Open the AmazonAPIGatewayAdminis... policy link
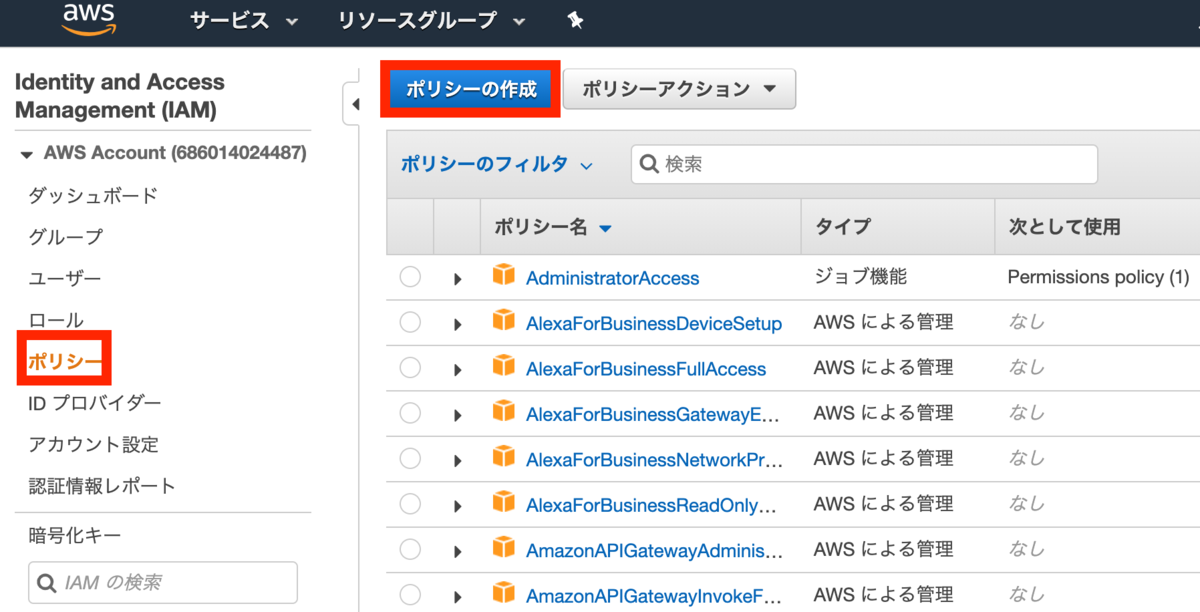This screenshot has width=1200, height=612. pyautogui.click(x=654, y=551)
